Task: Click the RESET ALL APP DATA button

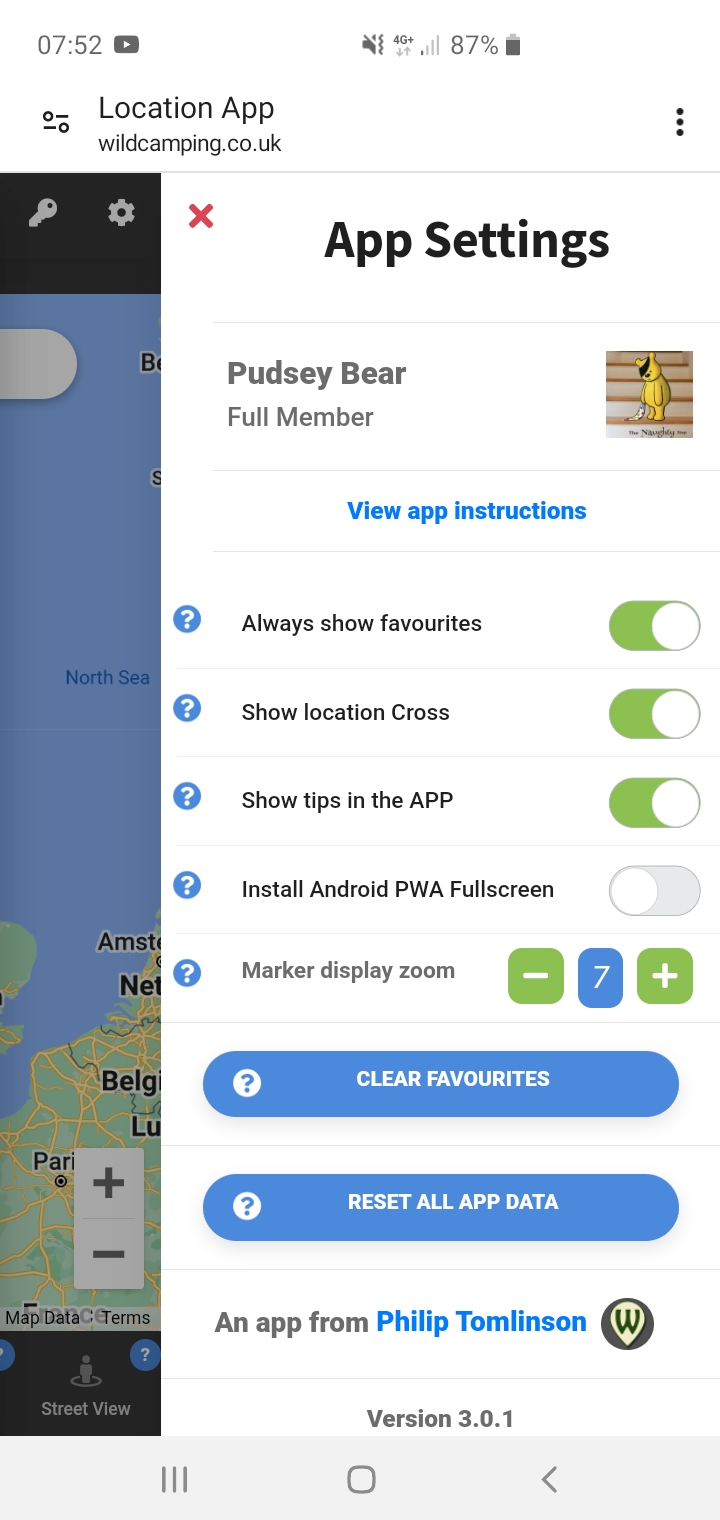Action: coord(441,1207)
